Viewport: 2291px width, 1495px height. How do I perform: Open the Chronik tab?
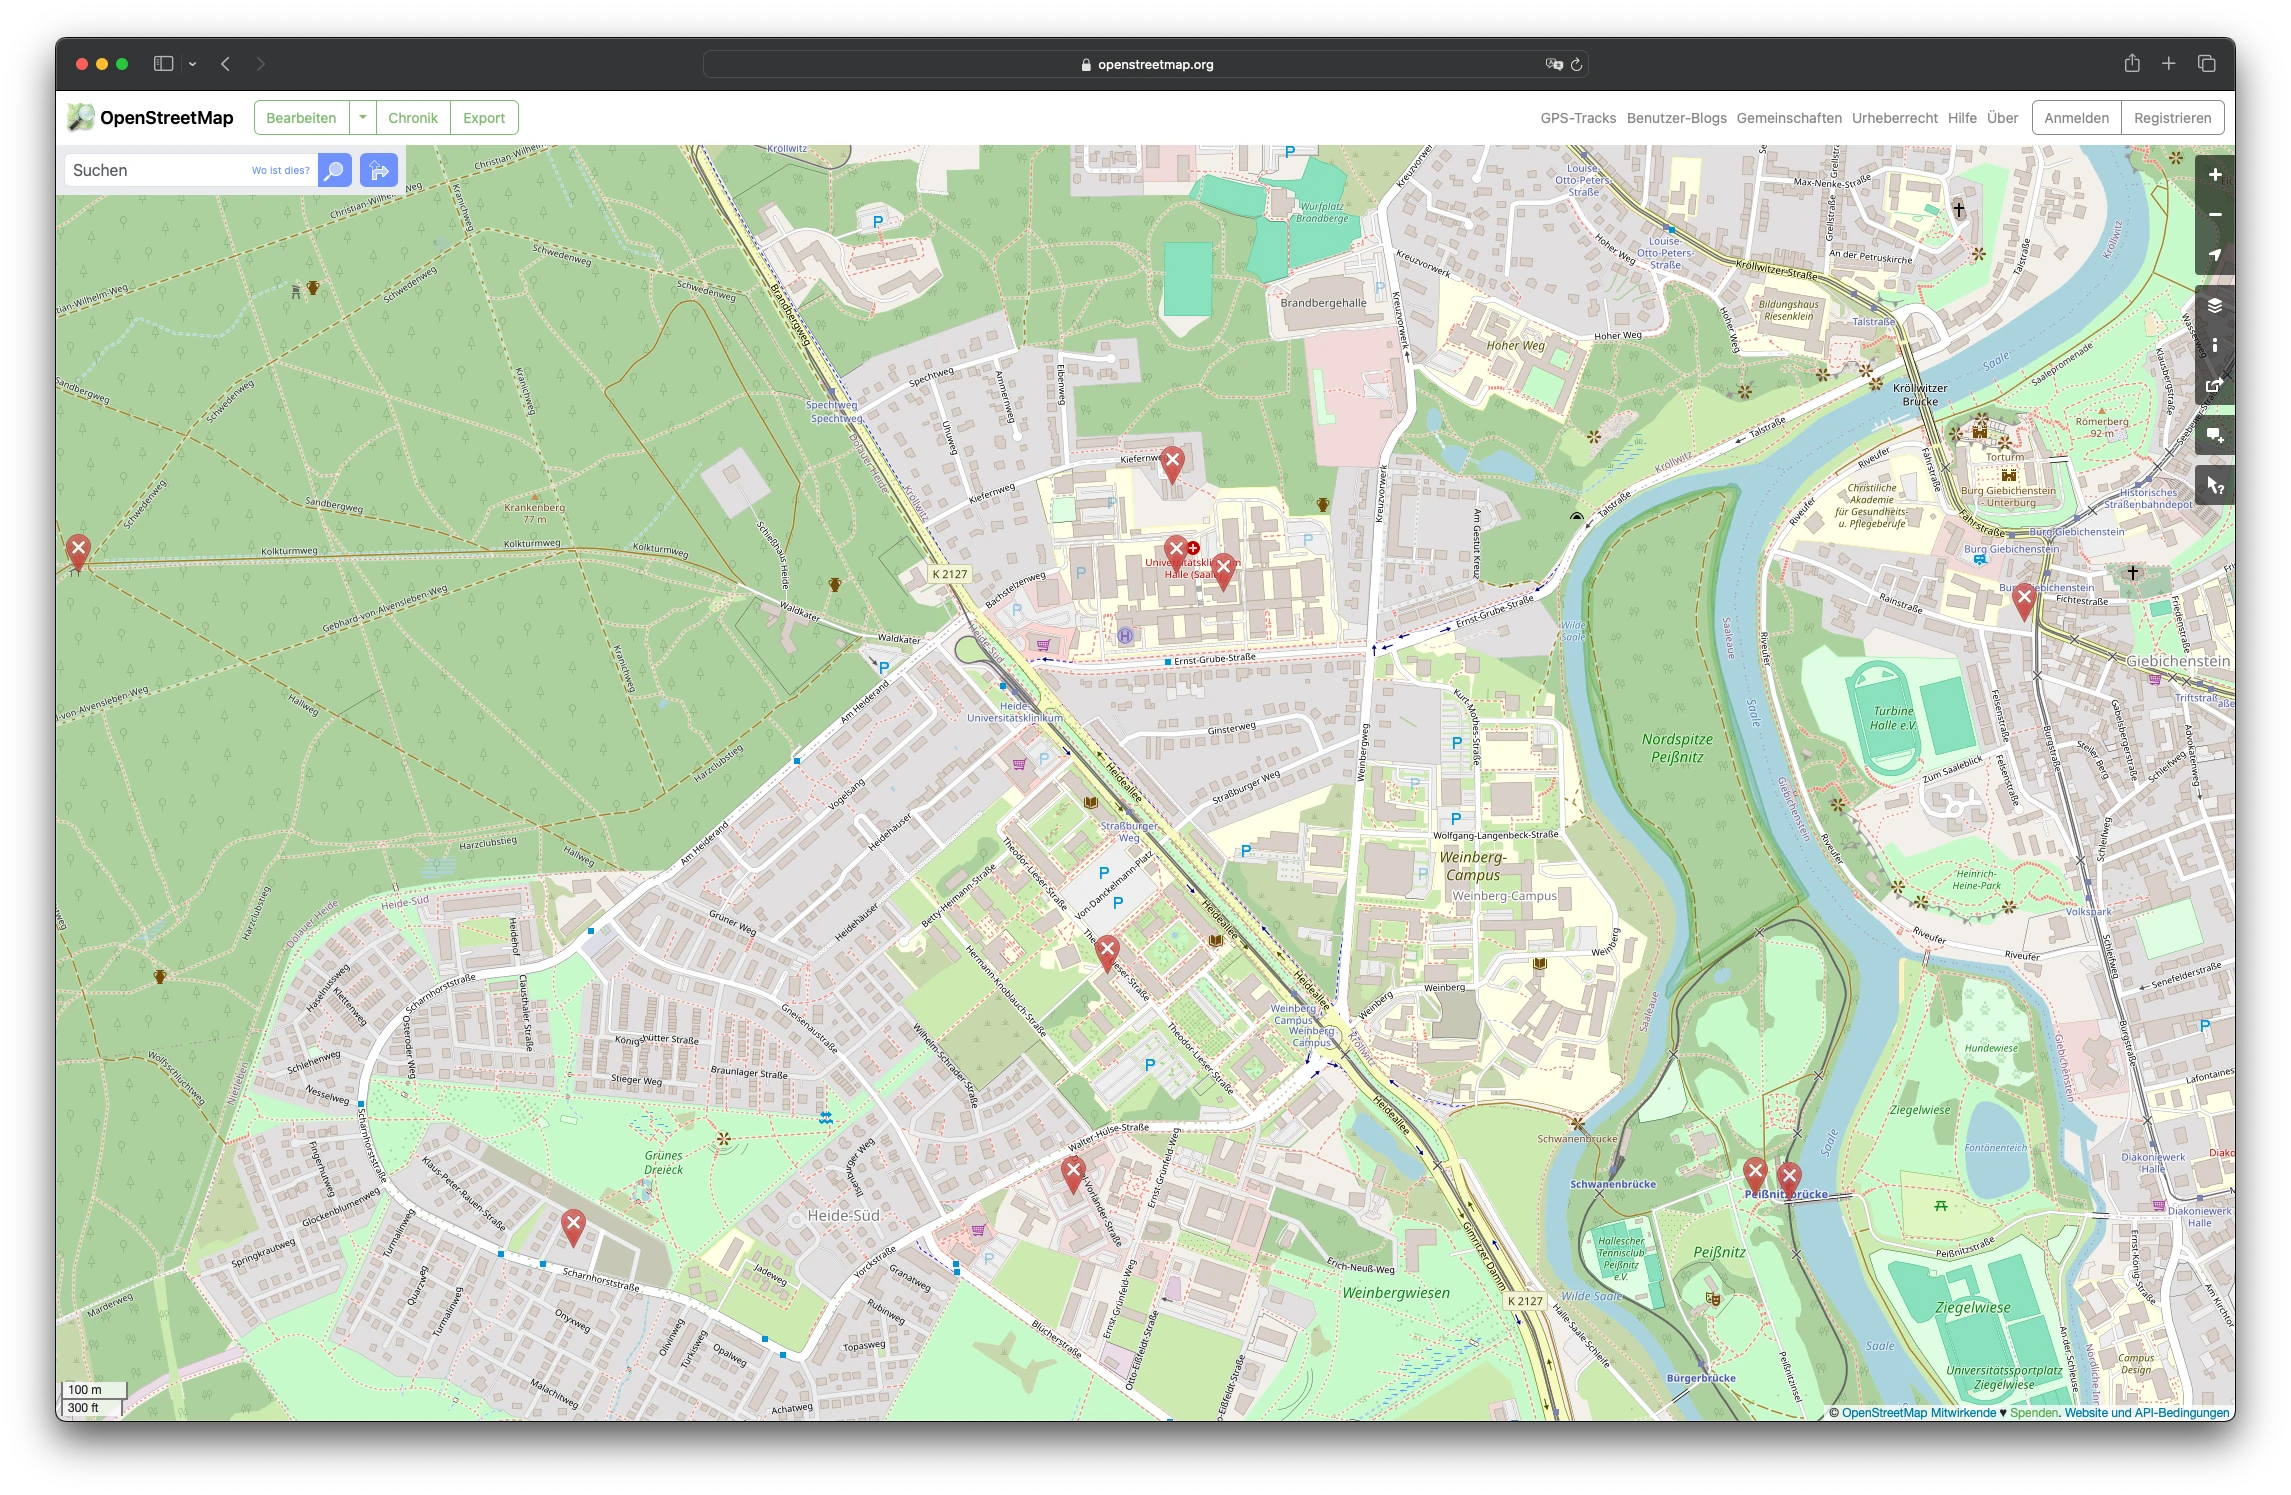(413, 118)
